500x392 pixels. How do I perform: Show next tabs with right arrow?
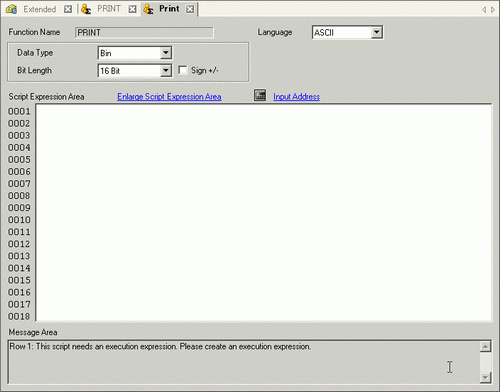point(493,10)
